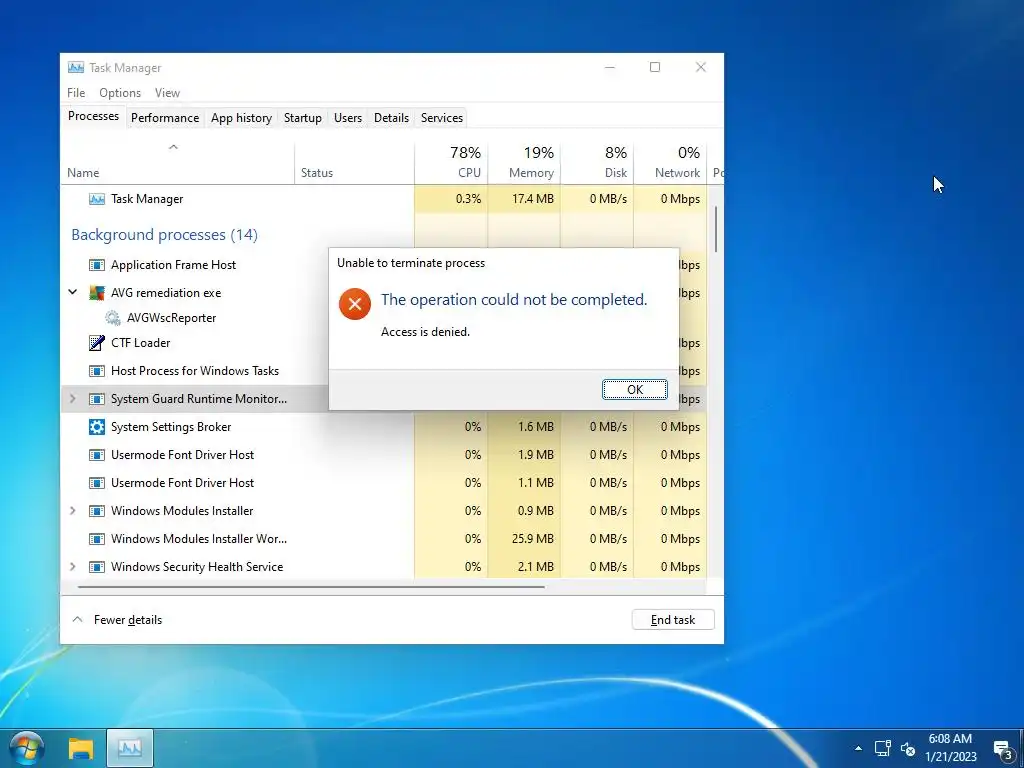Open the Windows Start orb
Screen dimensions: 1024x768
pos(27,748)
